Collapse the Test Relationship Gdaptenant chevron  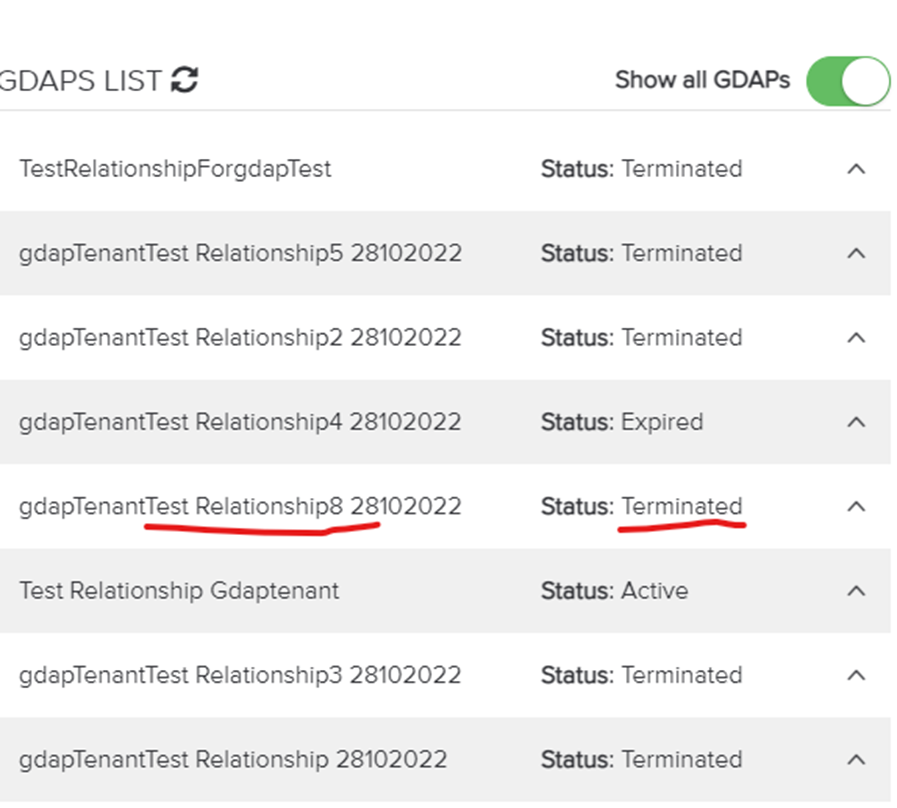click(857, 590)
